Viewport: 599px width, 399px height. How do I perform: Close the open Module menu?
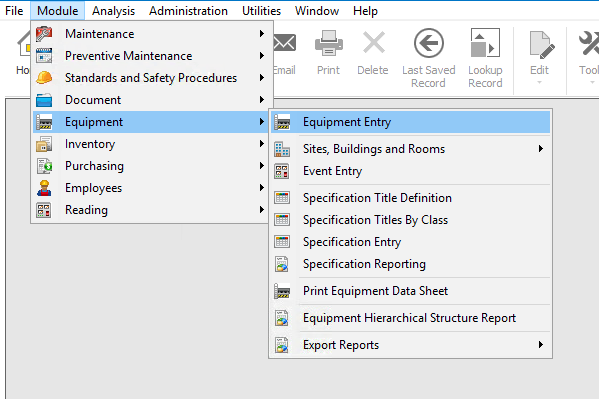click(57, 11)
